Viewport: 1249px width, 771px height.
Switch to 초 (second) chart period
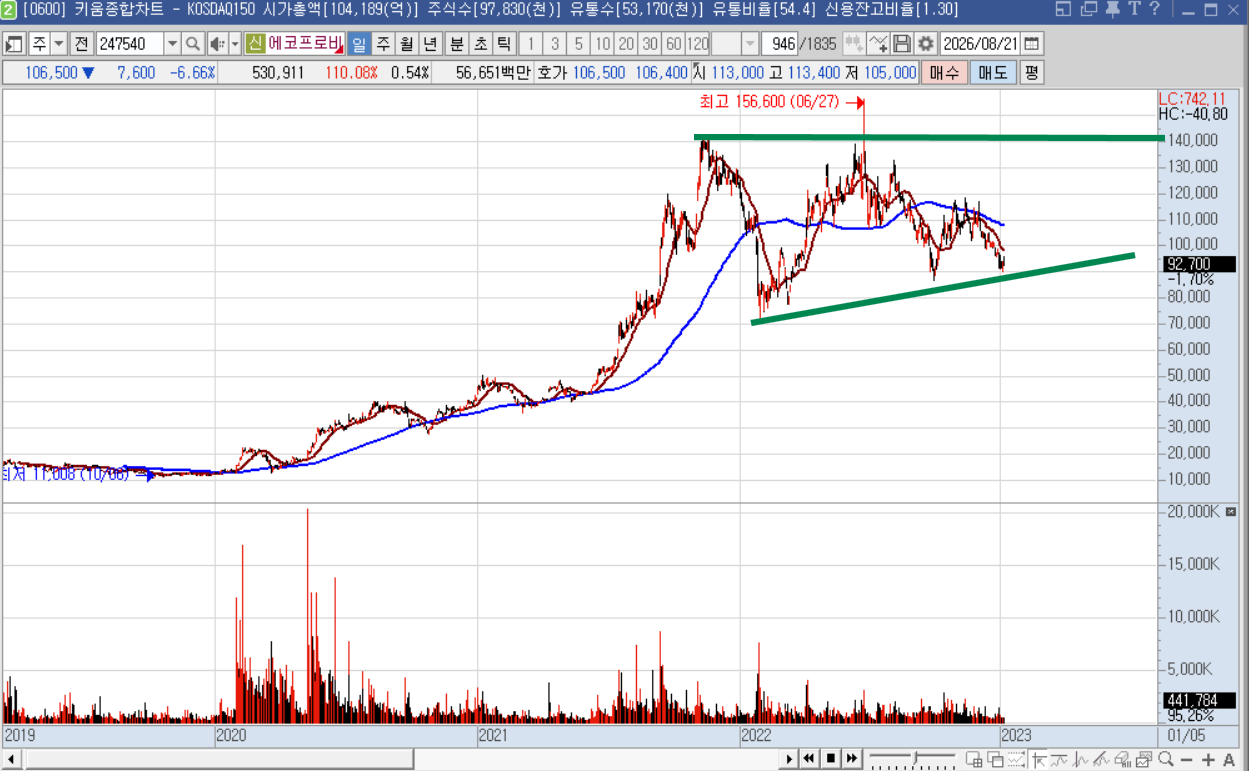coord(480,45)
